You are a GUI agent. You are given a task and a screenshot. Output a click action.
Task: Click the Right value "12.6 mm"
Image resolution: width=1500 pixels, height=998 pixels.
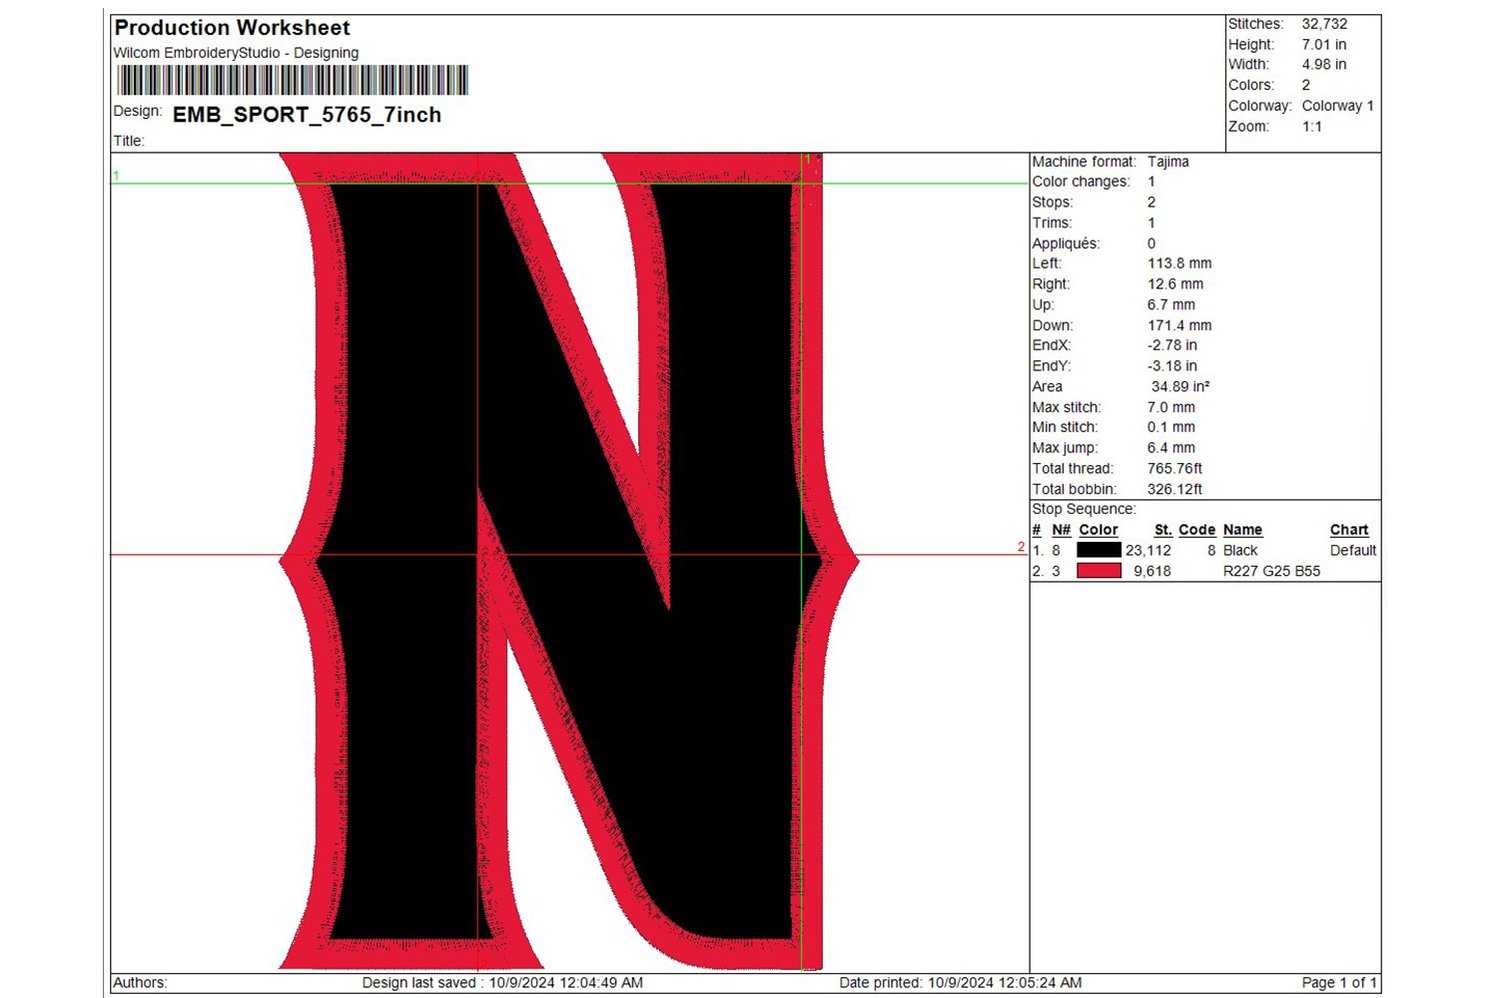pyautogui.click(x=1176, y=284)
